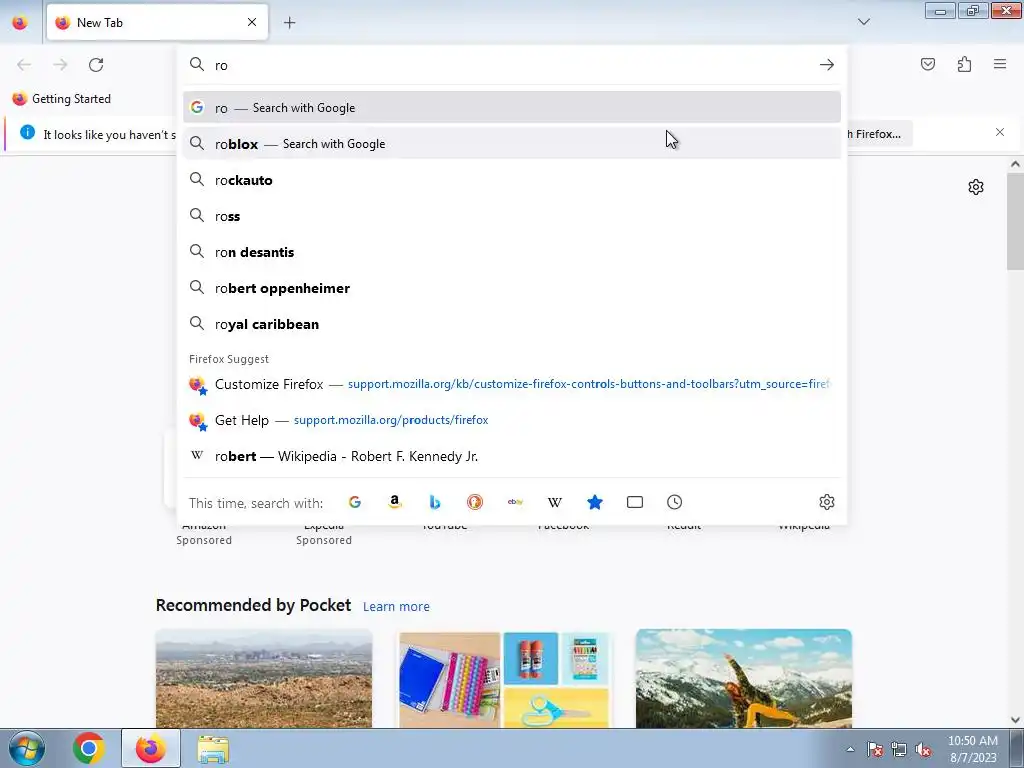Select the rockauto suggestion
This screenshot has height=768, width=1024.
click(512, 180)
